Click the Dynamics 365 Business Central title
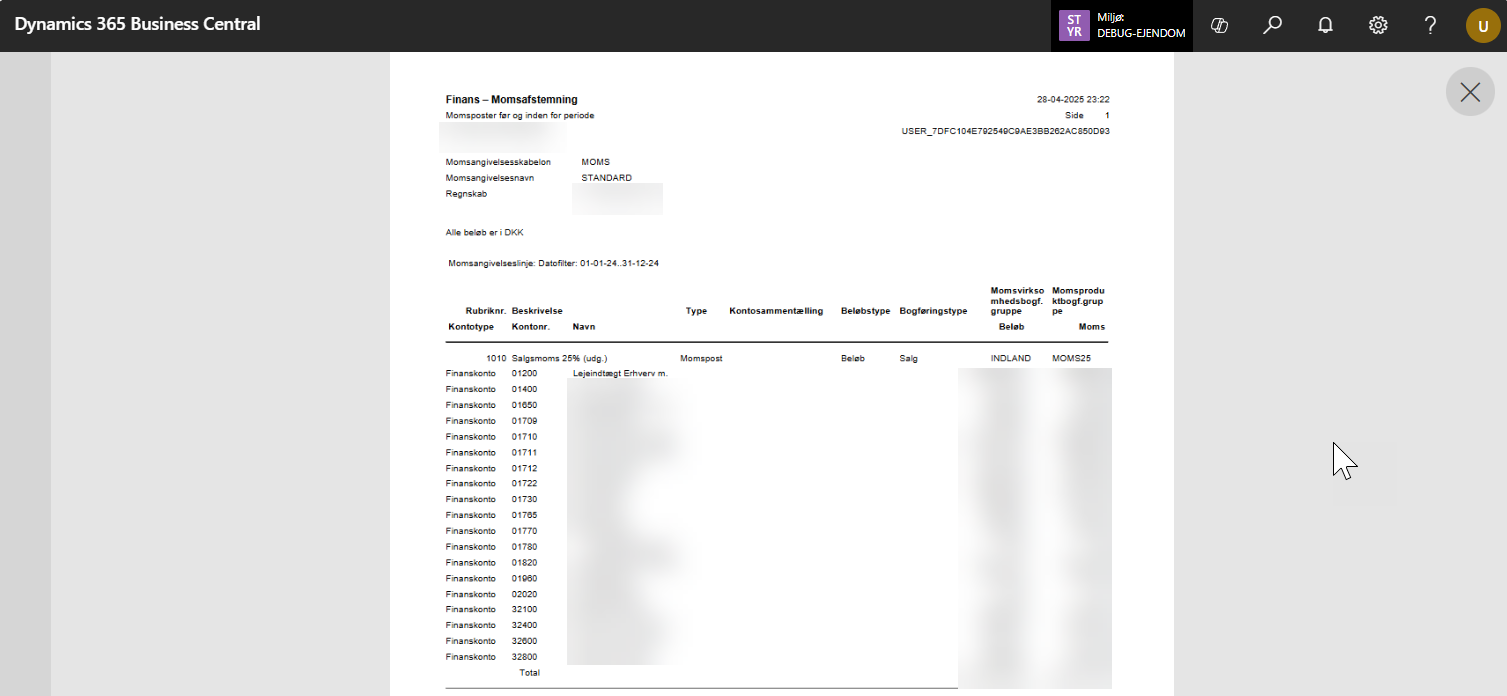The width and height of the screenshot is (1507, 696). pyautogui.click(x=137, y=24)
